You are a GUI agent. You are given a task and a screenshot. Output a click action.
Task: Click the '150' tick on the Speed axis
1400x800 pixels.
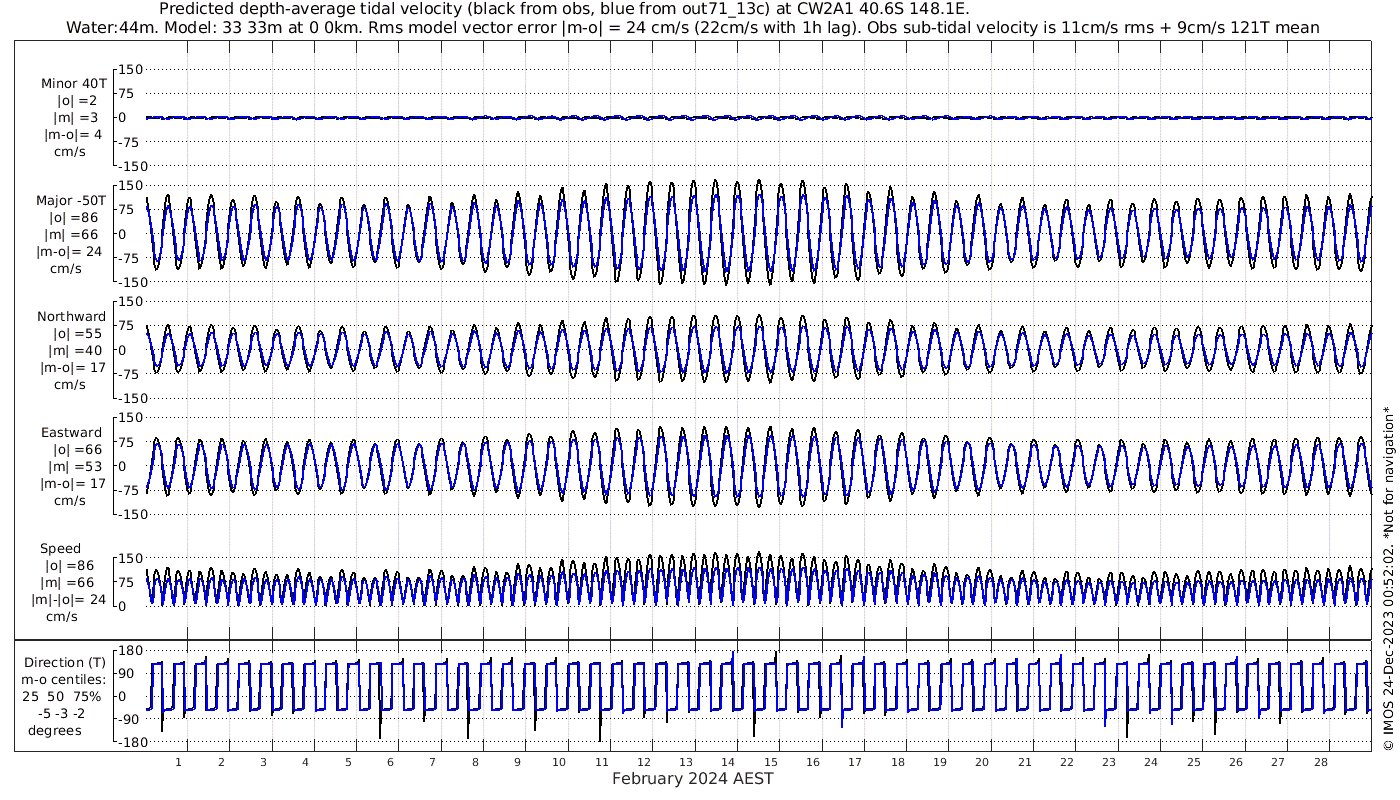[133, 558]
